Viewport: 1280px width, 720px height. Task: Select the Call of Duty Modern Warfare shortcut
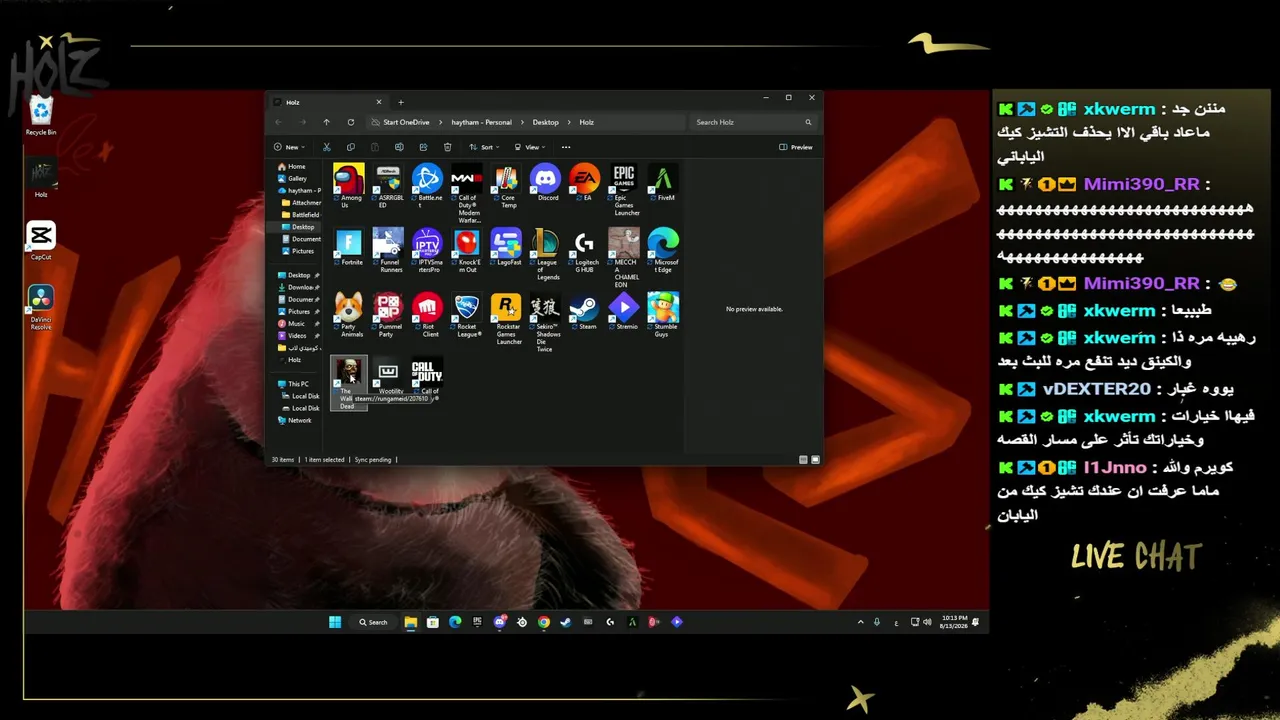tap(467, 193)
